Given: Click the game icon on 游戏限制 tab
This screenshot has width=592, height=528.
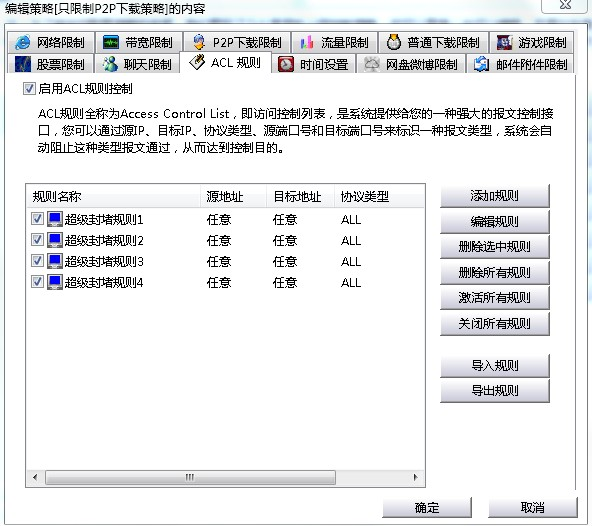Looking at the screenshot, I should (x=504, y=42).
